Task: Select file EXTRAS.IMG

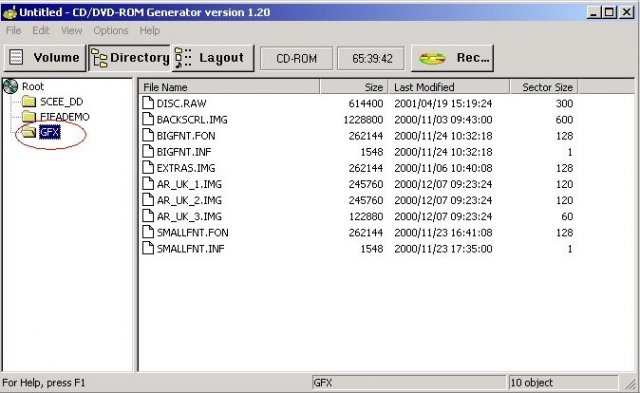Action: (186, 168)
